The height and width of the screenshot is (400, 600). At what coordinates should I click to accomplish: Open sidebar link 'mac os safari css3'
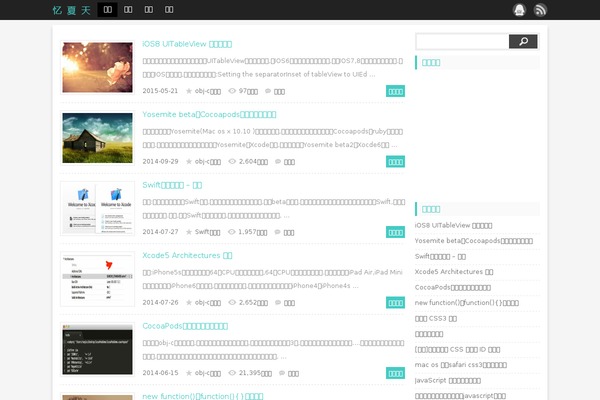tap(461, 365)
